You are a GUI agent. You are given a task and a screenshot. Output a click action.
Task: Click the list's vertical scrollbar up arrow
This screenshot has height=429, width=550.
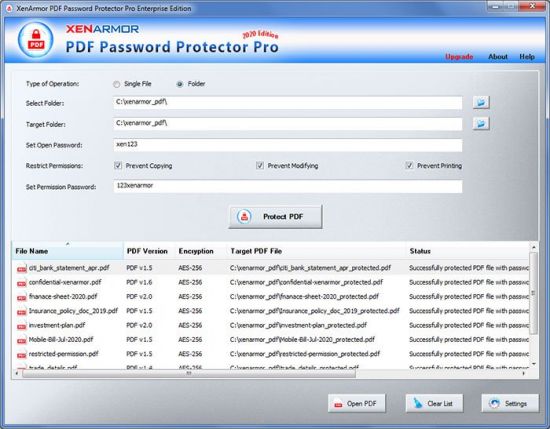[x=534, y=247]
